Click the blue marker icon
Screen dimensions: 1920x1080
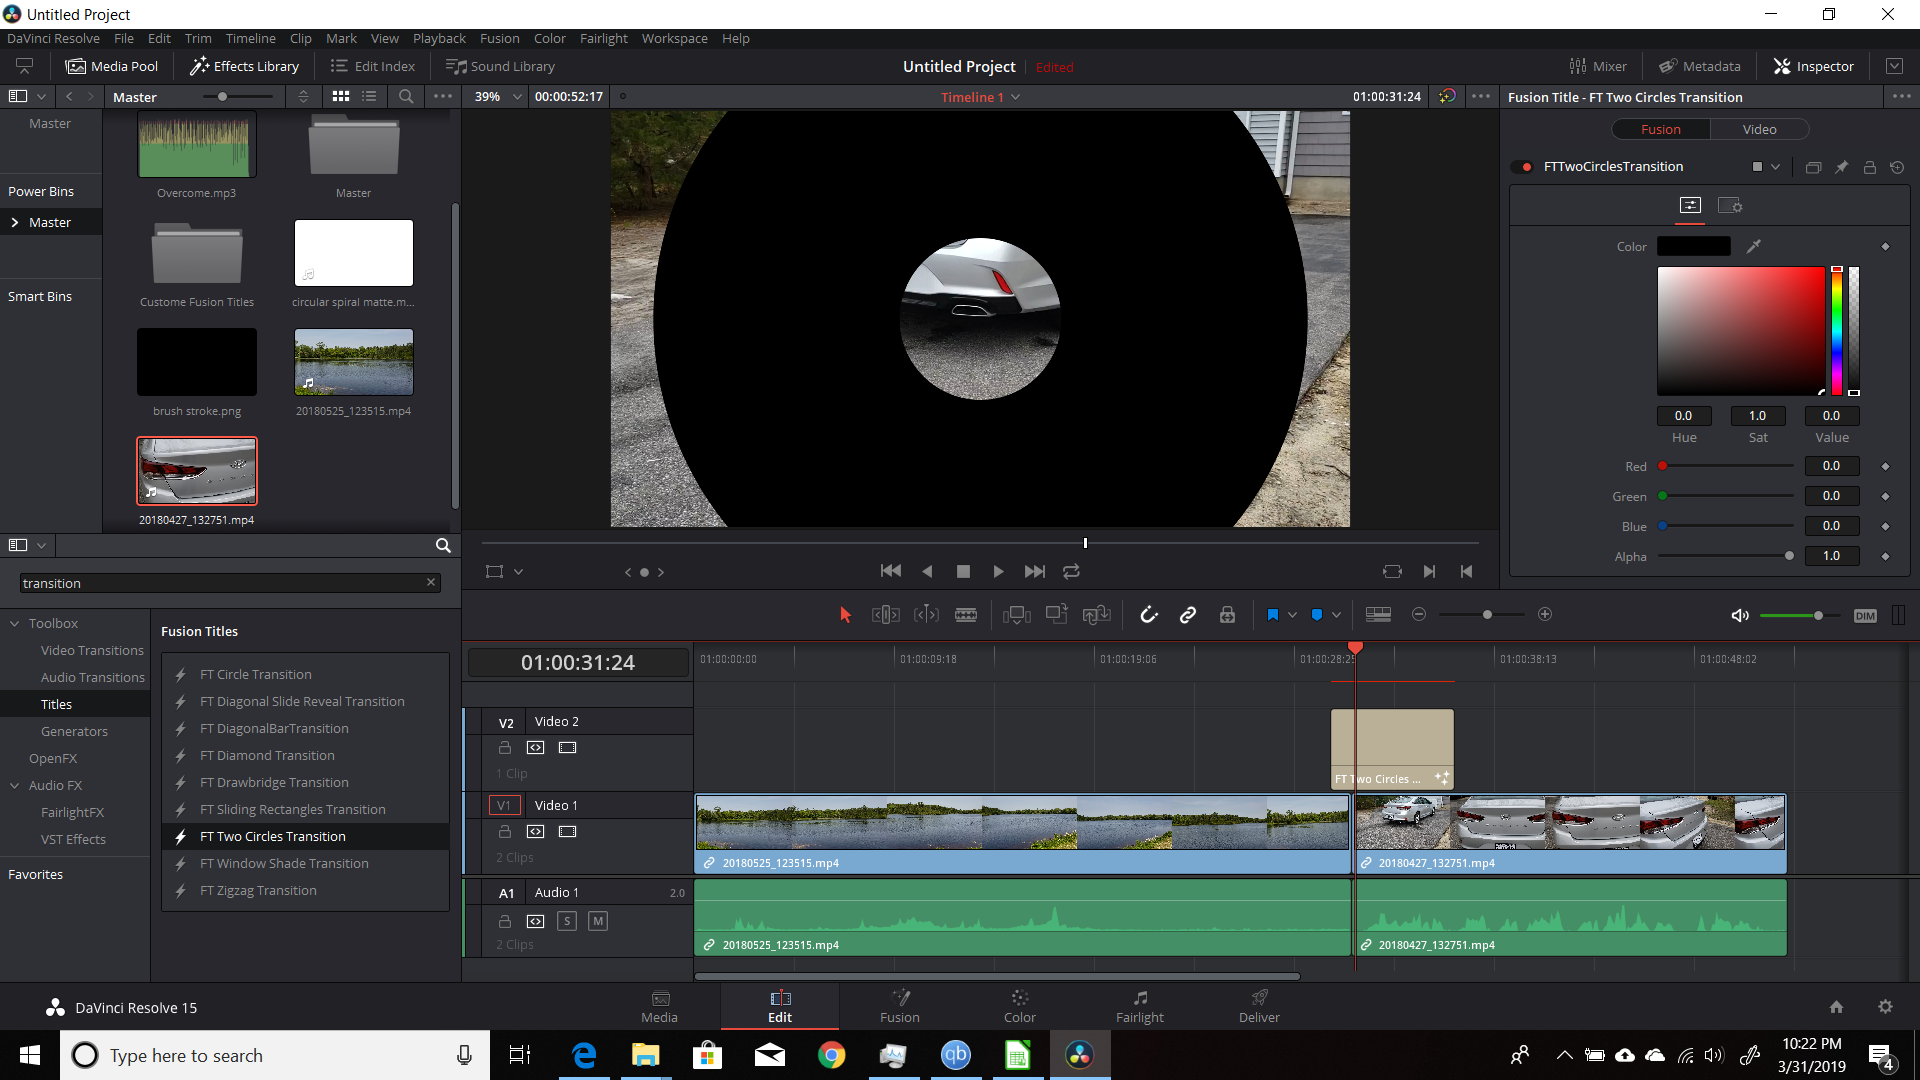pyautogui.click(x=1316, y=615)
